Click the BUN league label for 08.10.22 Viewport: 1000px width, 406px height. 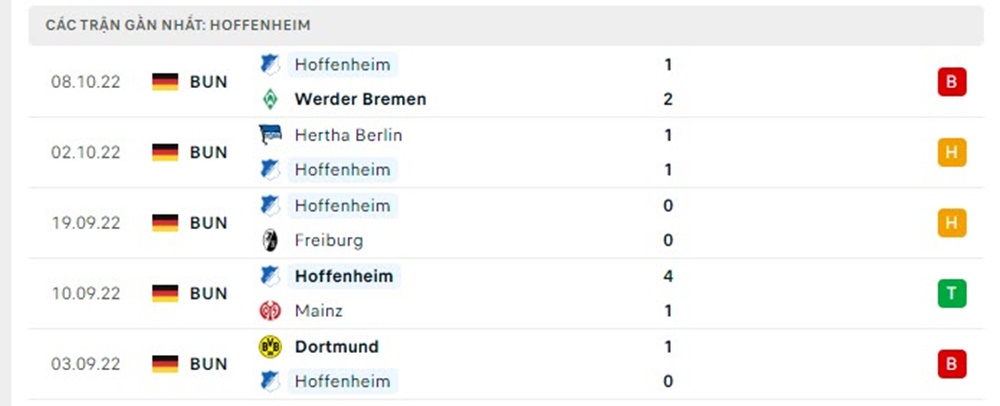[208, 82]
